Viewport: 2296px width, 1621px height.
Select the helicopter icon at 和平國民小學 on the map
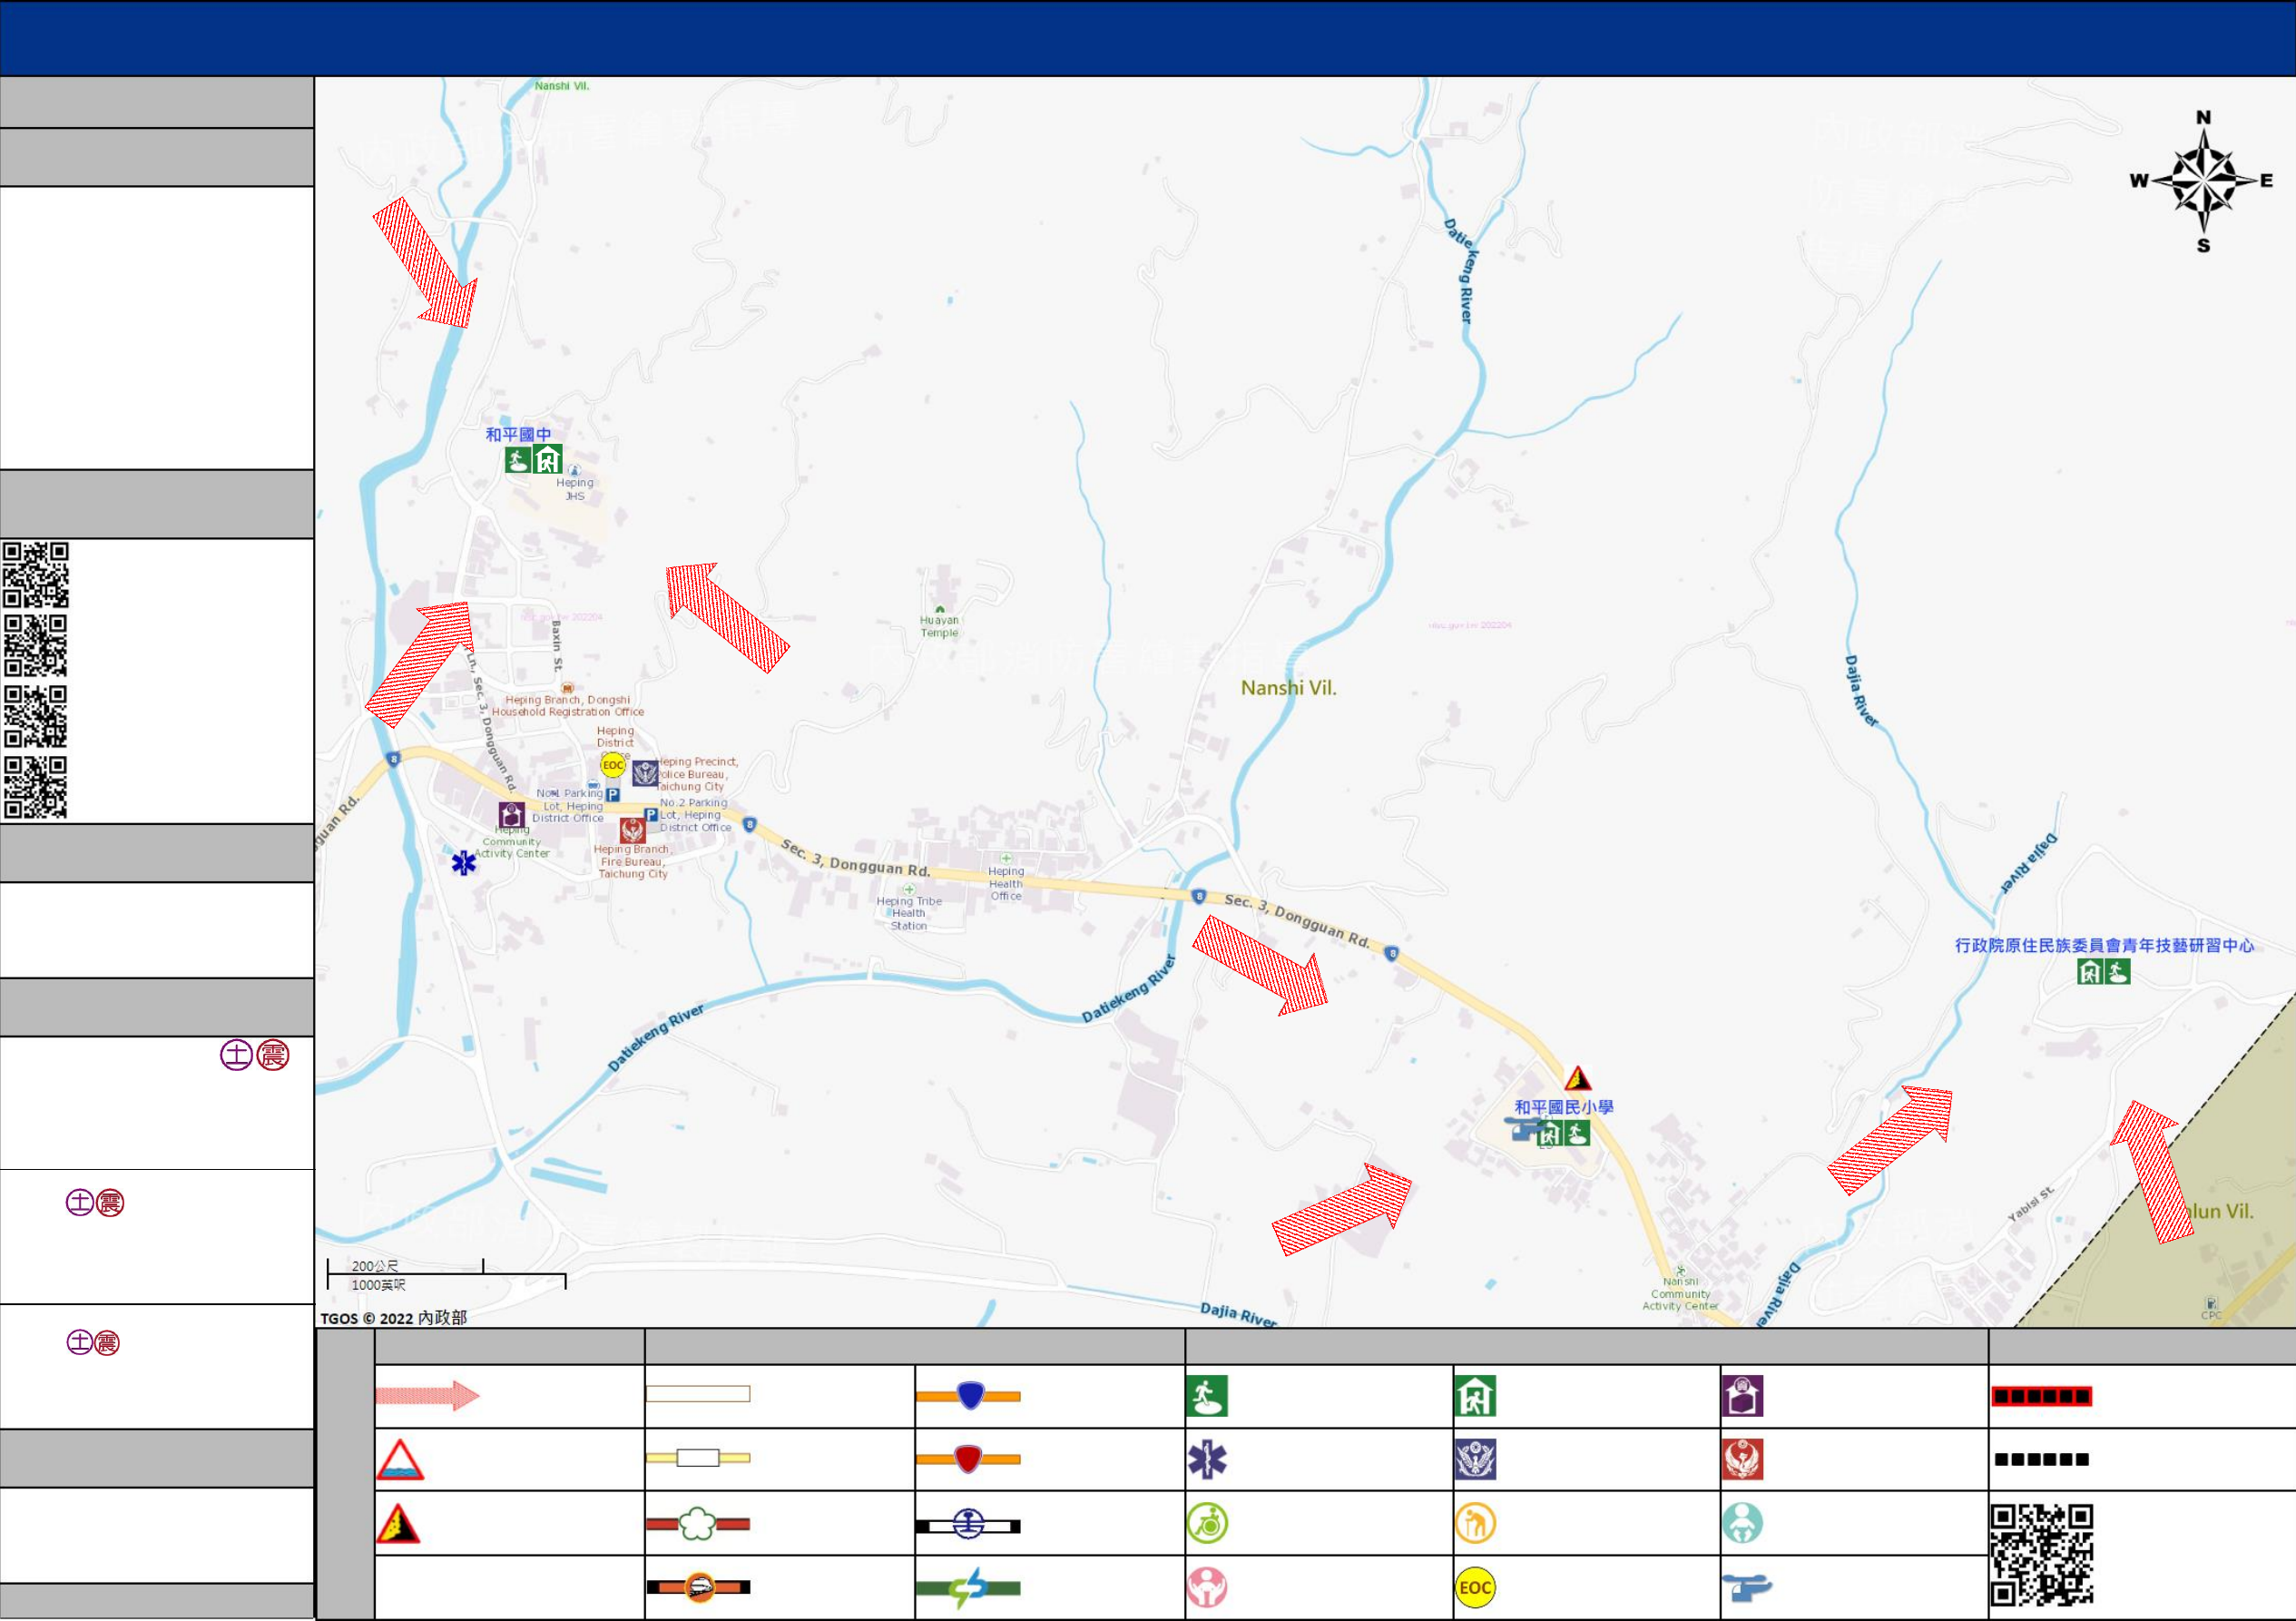pos(1523,1129)
